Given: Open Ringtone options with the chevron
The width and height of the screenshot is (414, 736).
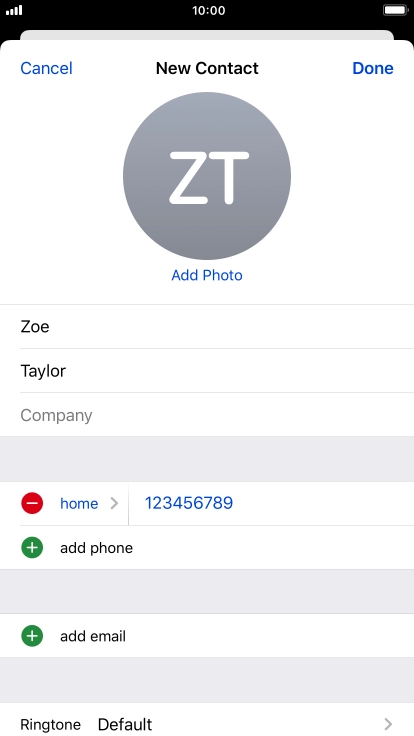Looking at the screenshot, I should pos(388,724).
